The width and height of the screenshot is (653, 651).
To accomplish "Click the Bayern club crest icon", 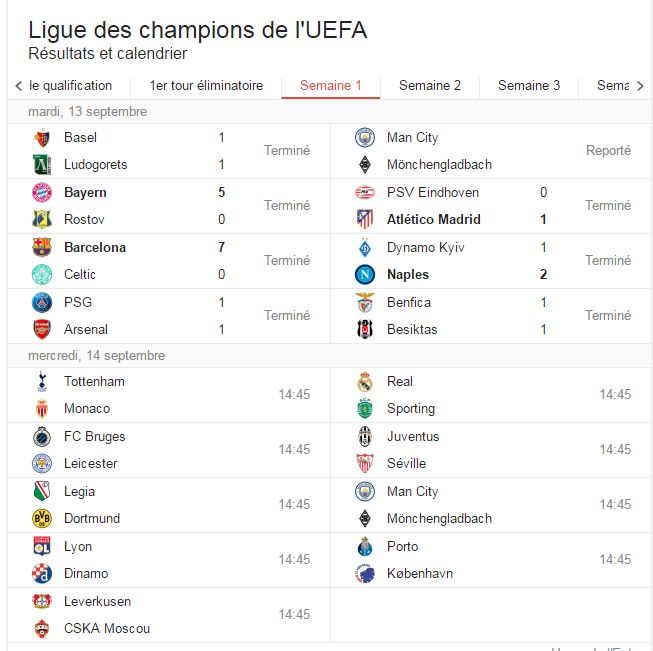I will point(41,192).
